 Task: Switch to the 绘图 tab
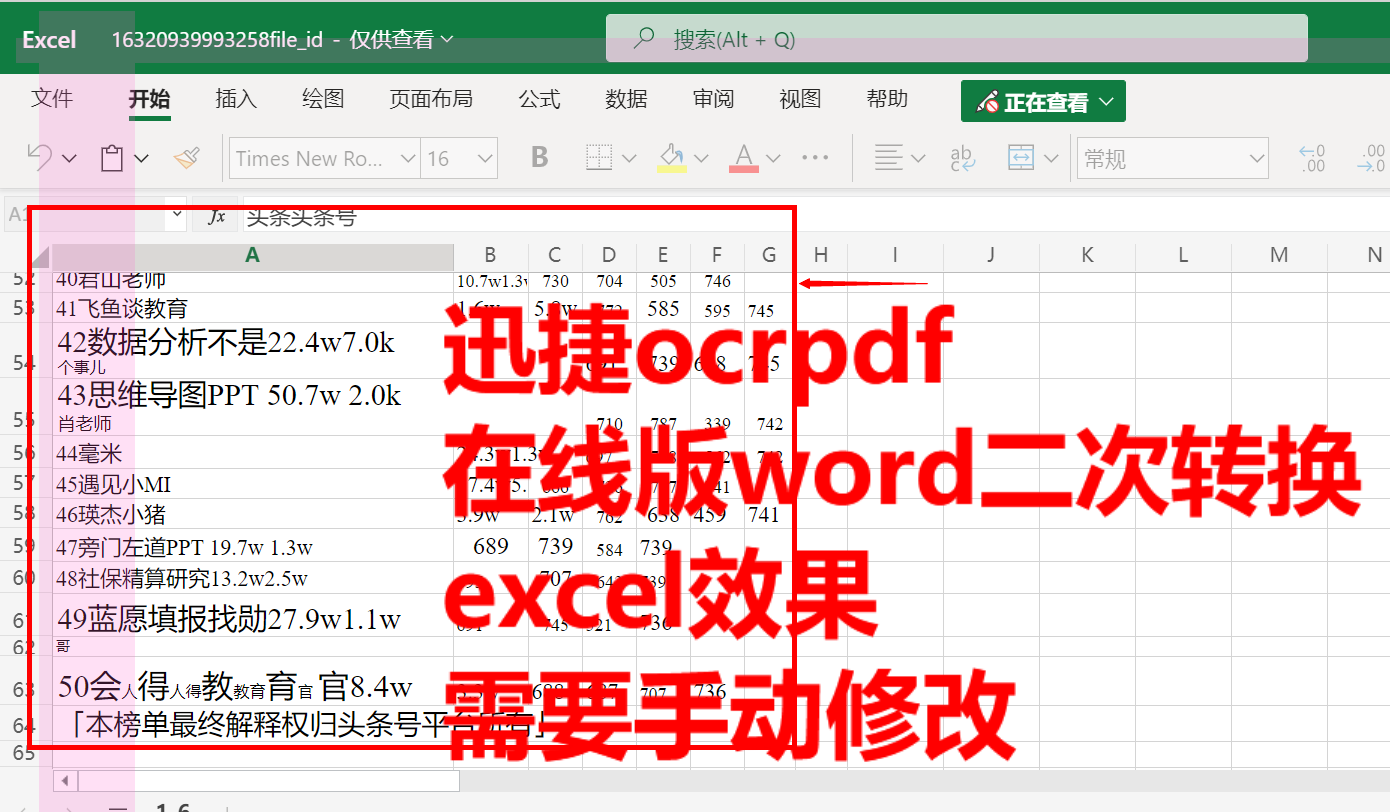click(x=323, y=98)
